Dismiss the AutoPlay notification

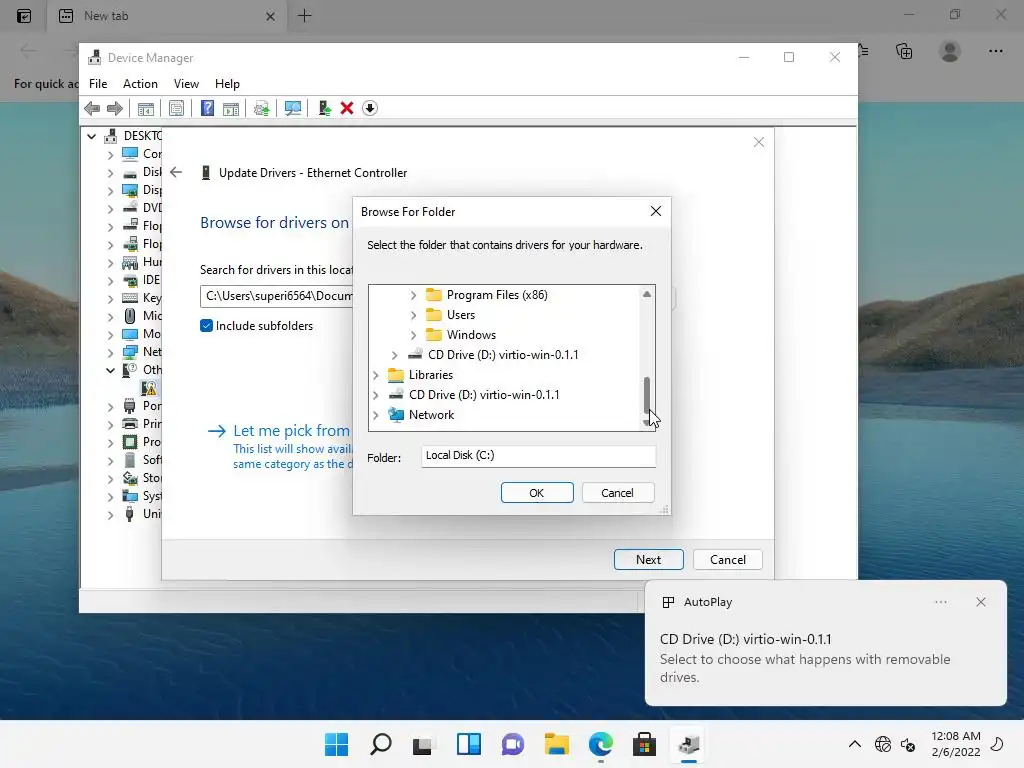(x=980, y=602)
